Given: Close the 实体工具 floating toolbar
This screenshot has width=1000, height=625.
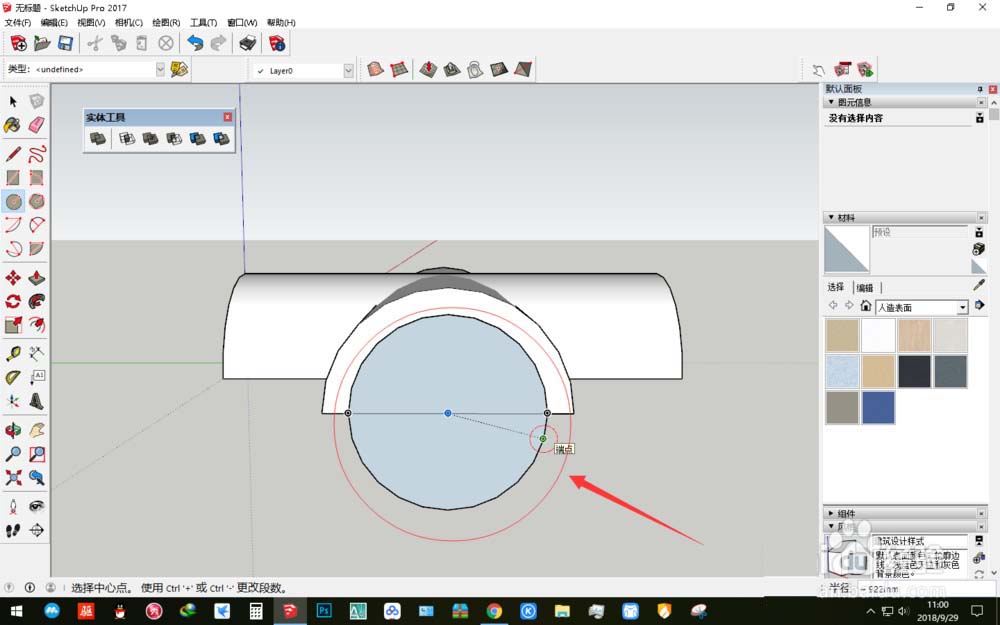Looking at the screenshot, I should point(228,117).
